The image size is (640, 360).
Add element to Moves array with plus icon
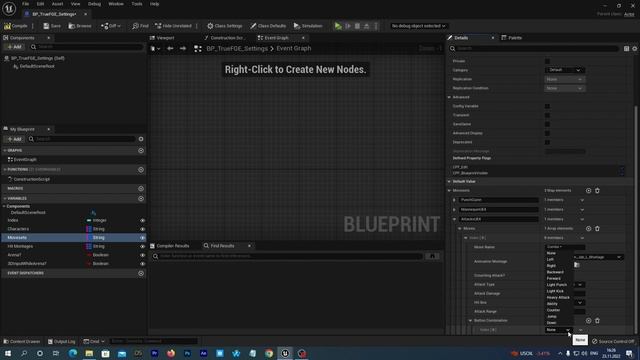coord(588,229)
